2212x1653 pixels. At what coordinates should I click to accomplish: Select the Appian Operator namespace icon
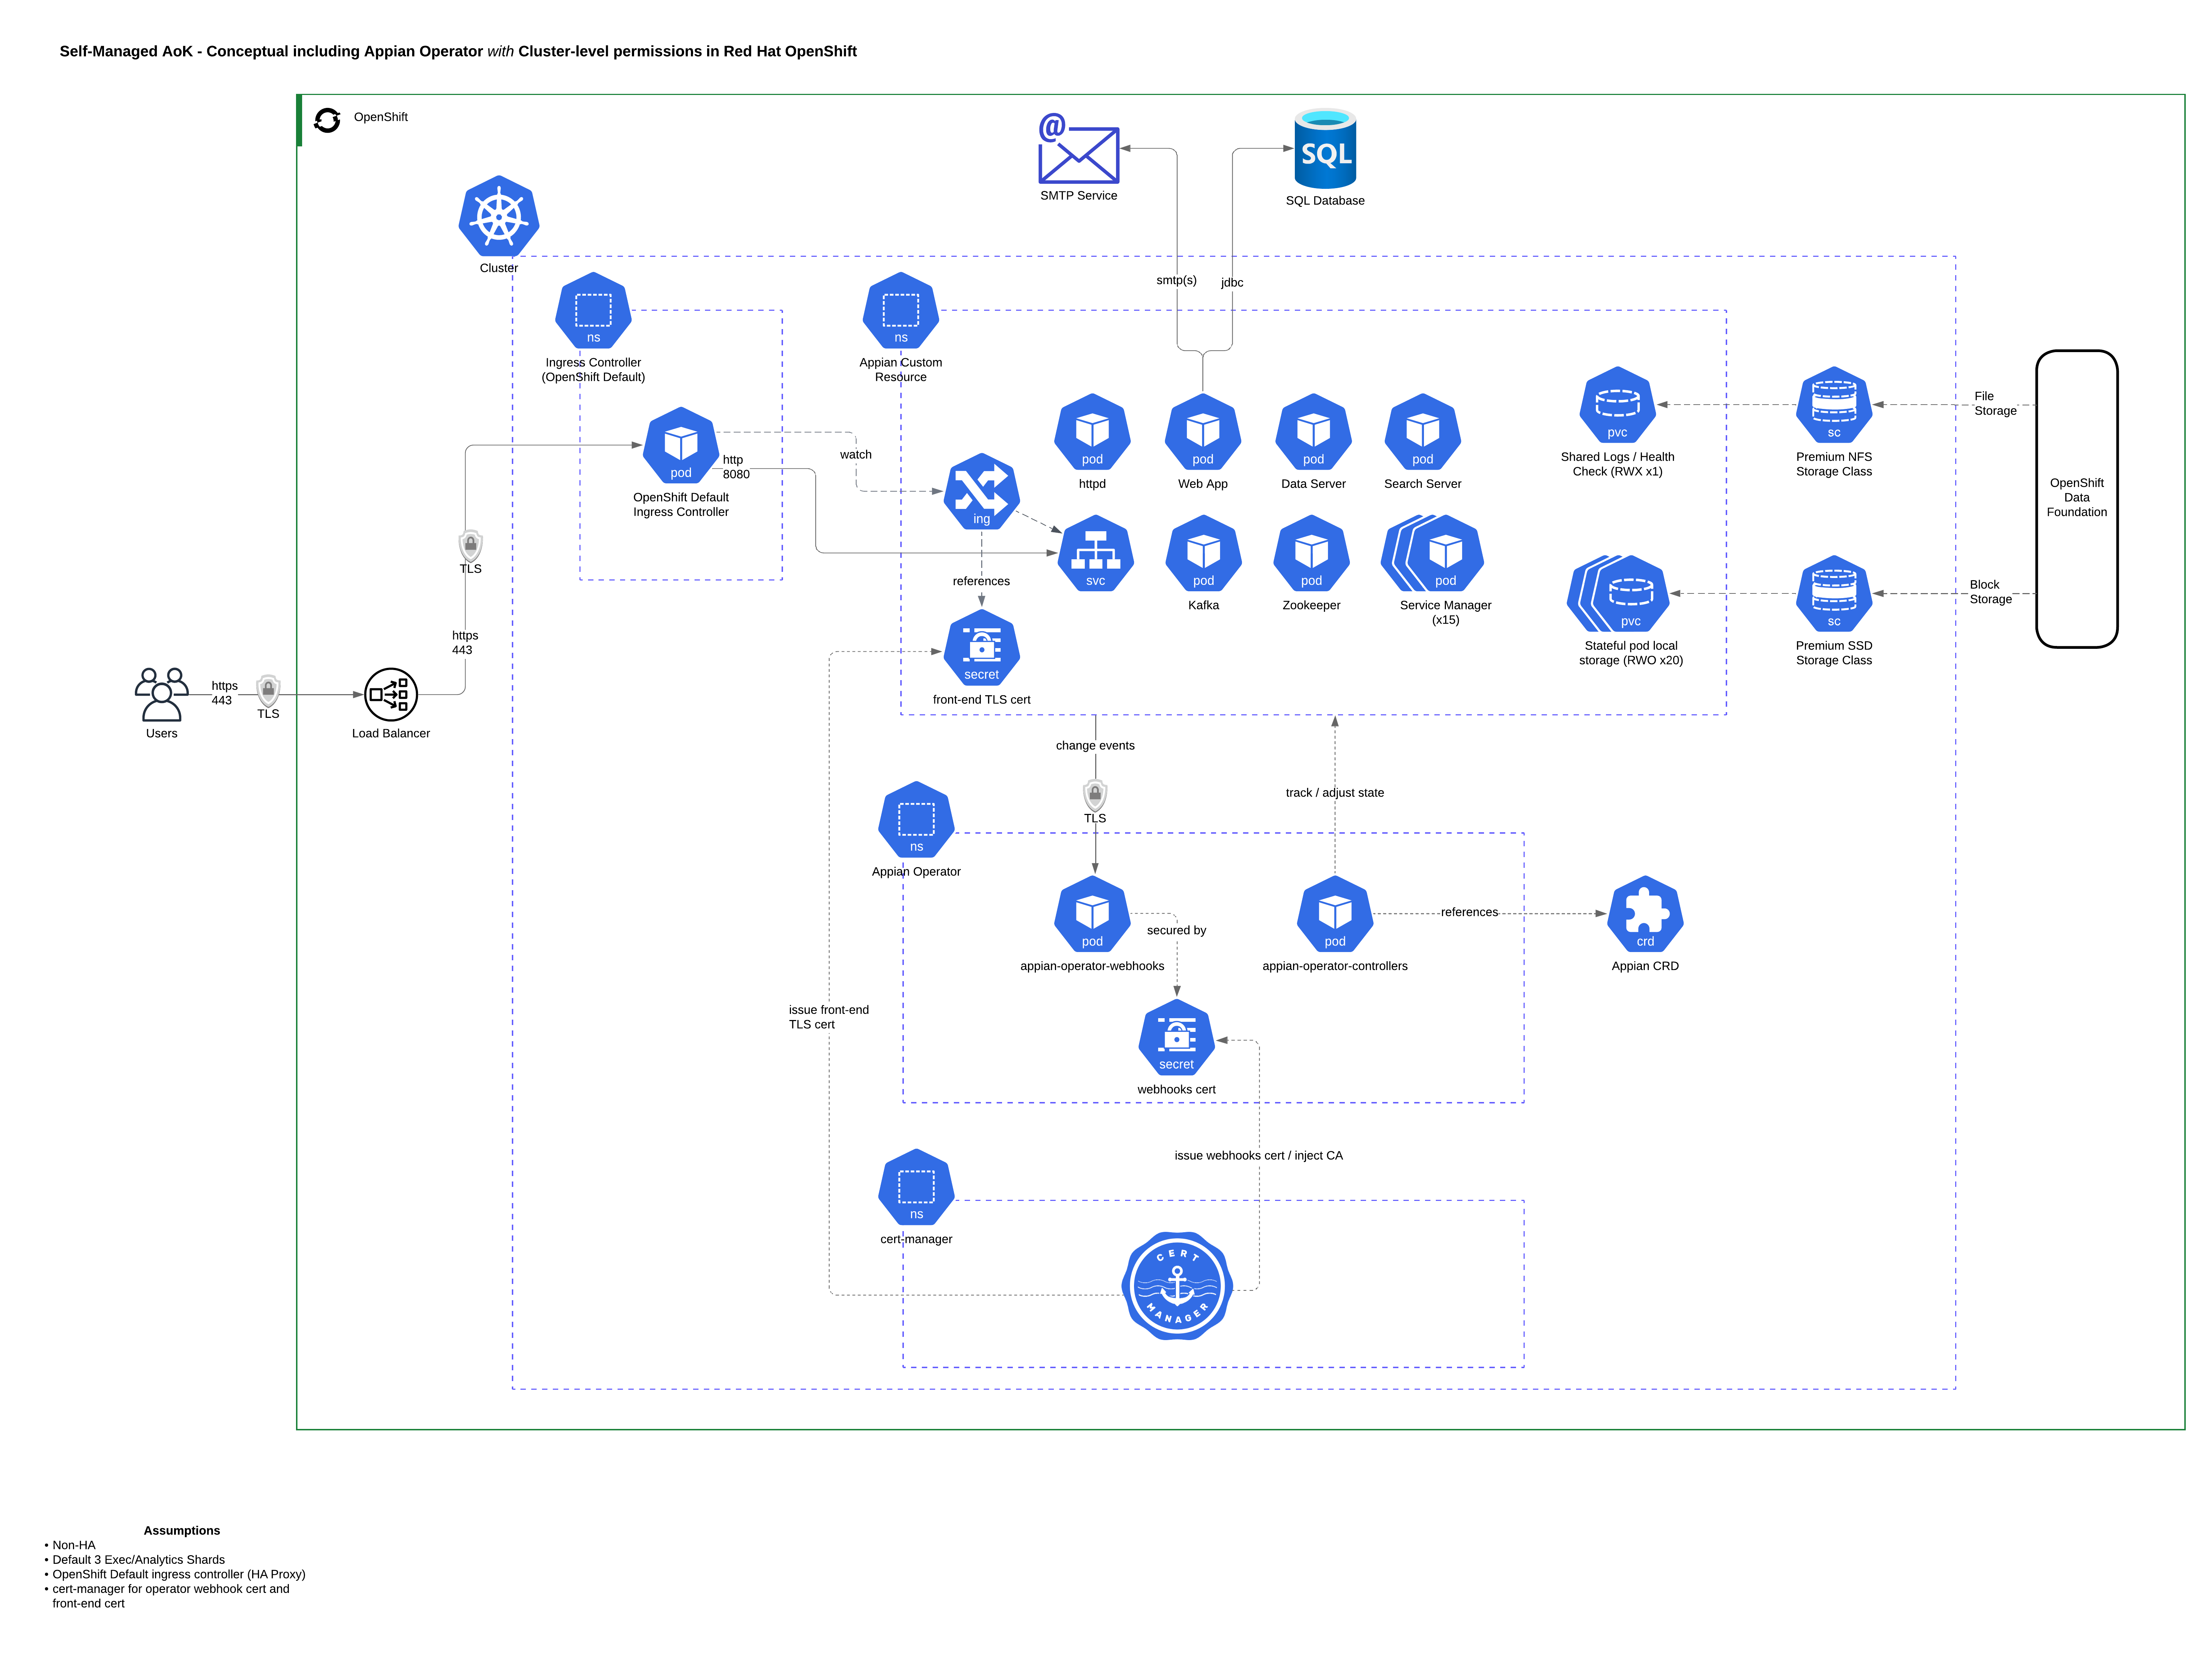point(916,820)
